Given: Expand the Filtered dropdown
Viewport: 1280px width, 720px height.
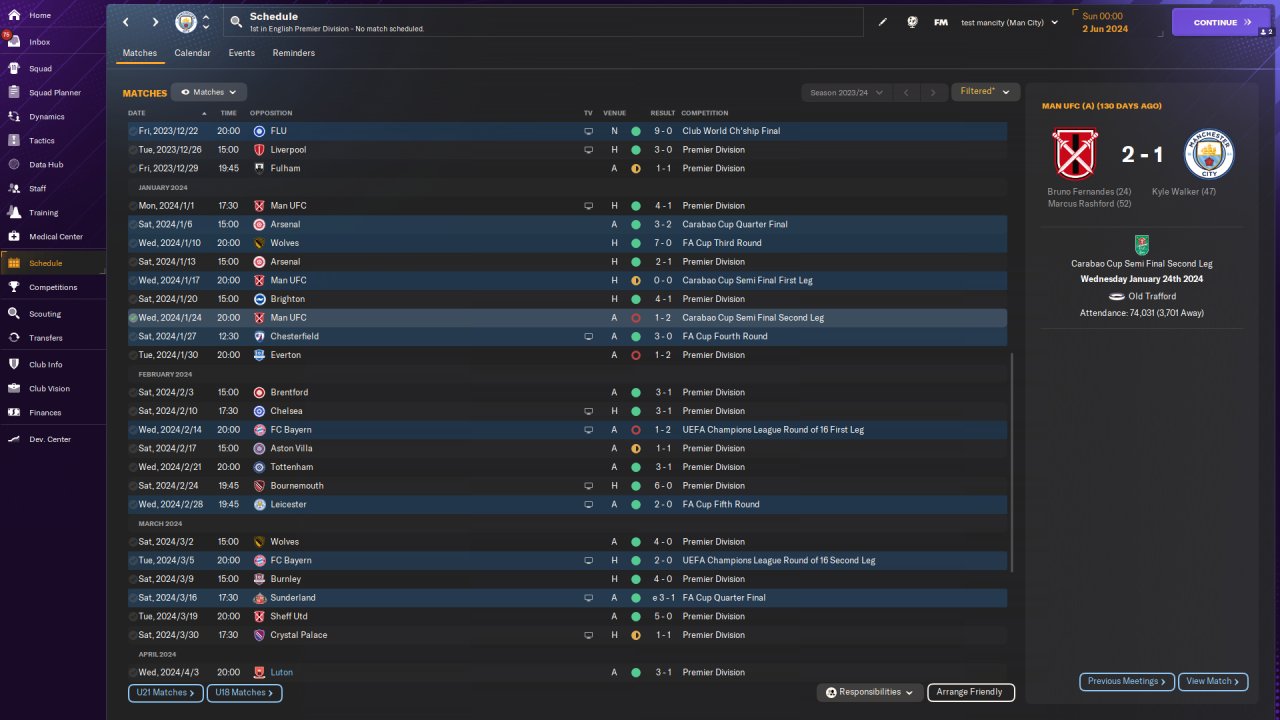Looking at the screenshot, I should (985, 92).
